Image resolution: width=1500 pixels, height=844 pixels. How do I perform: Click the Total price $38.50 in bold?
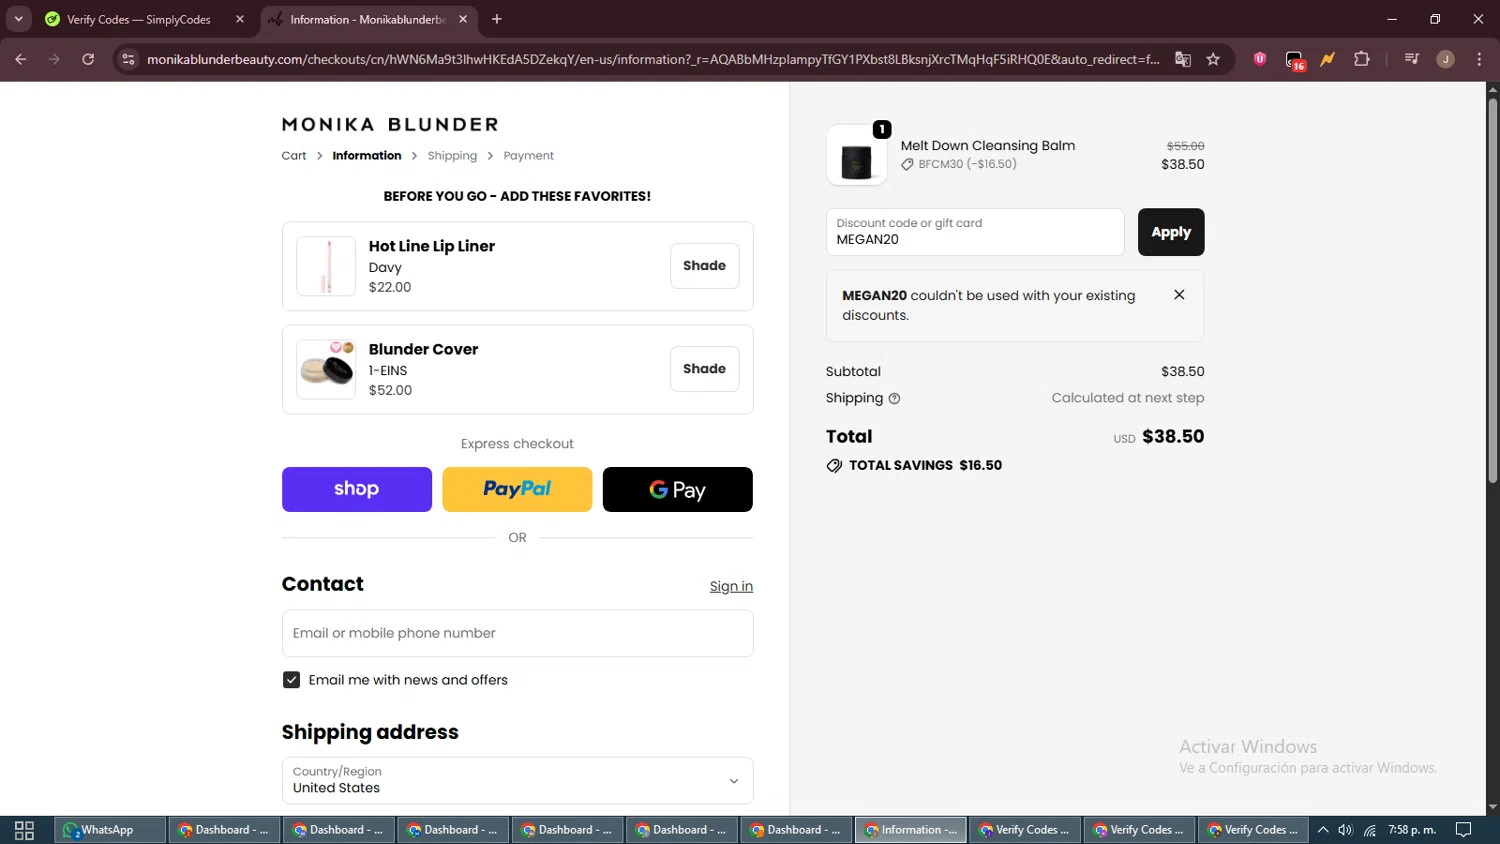pyautogui.click(x=1173, y=437)
